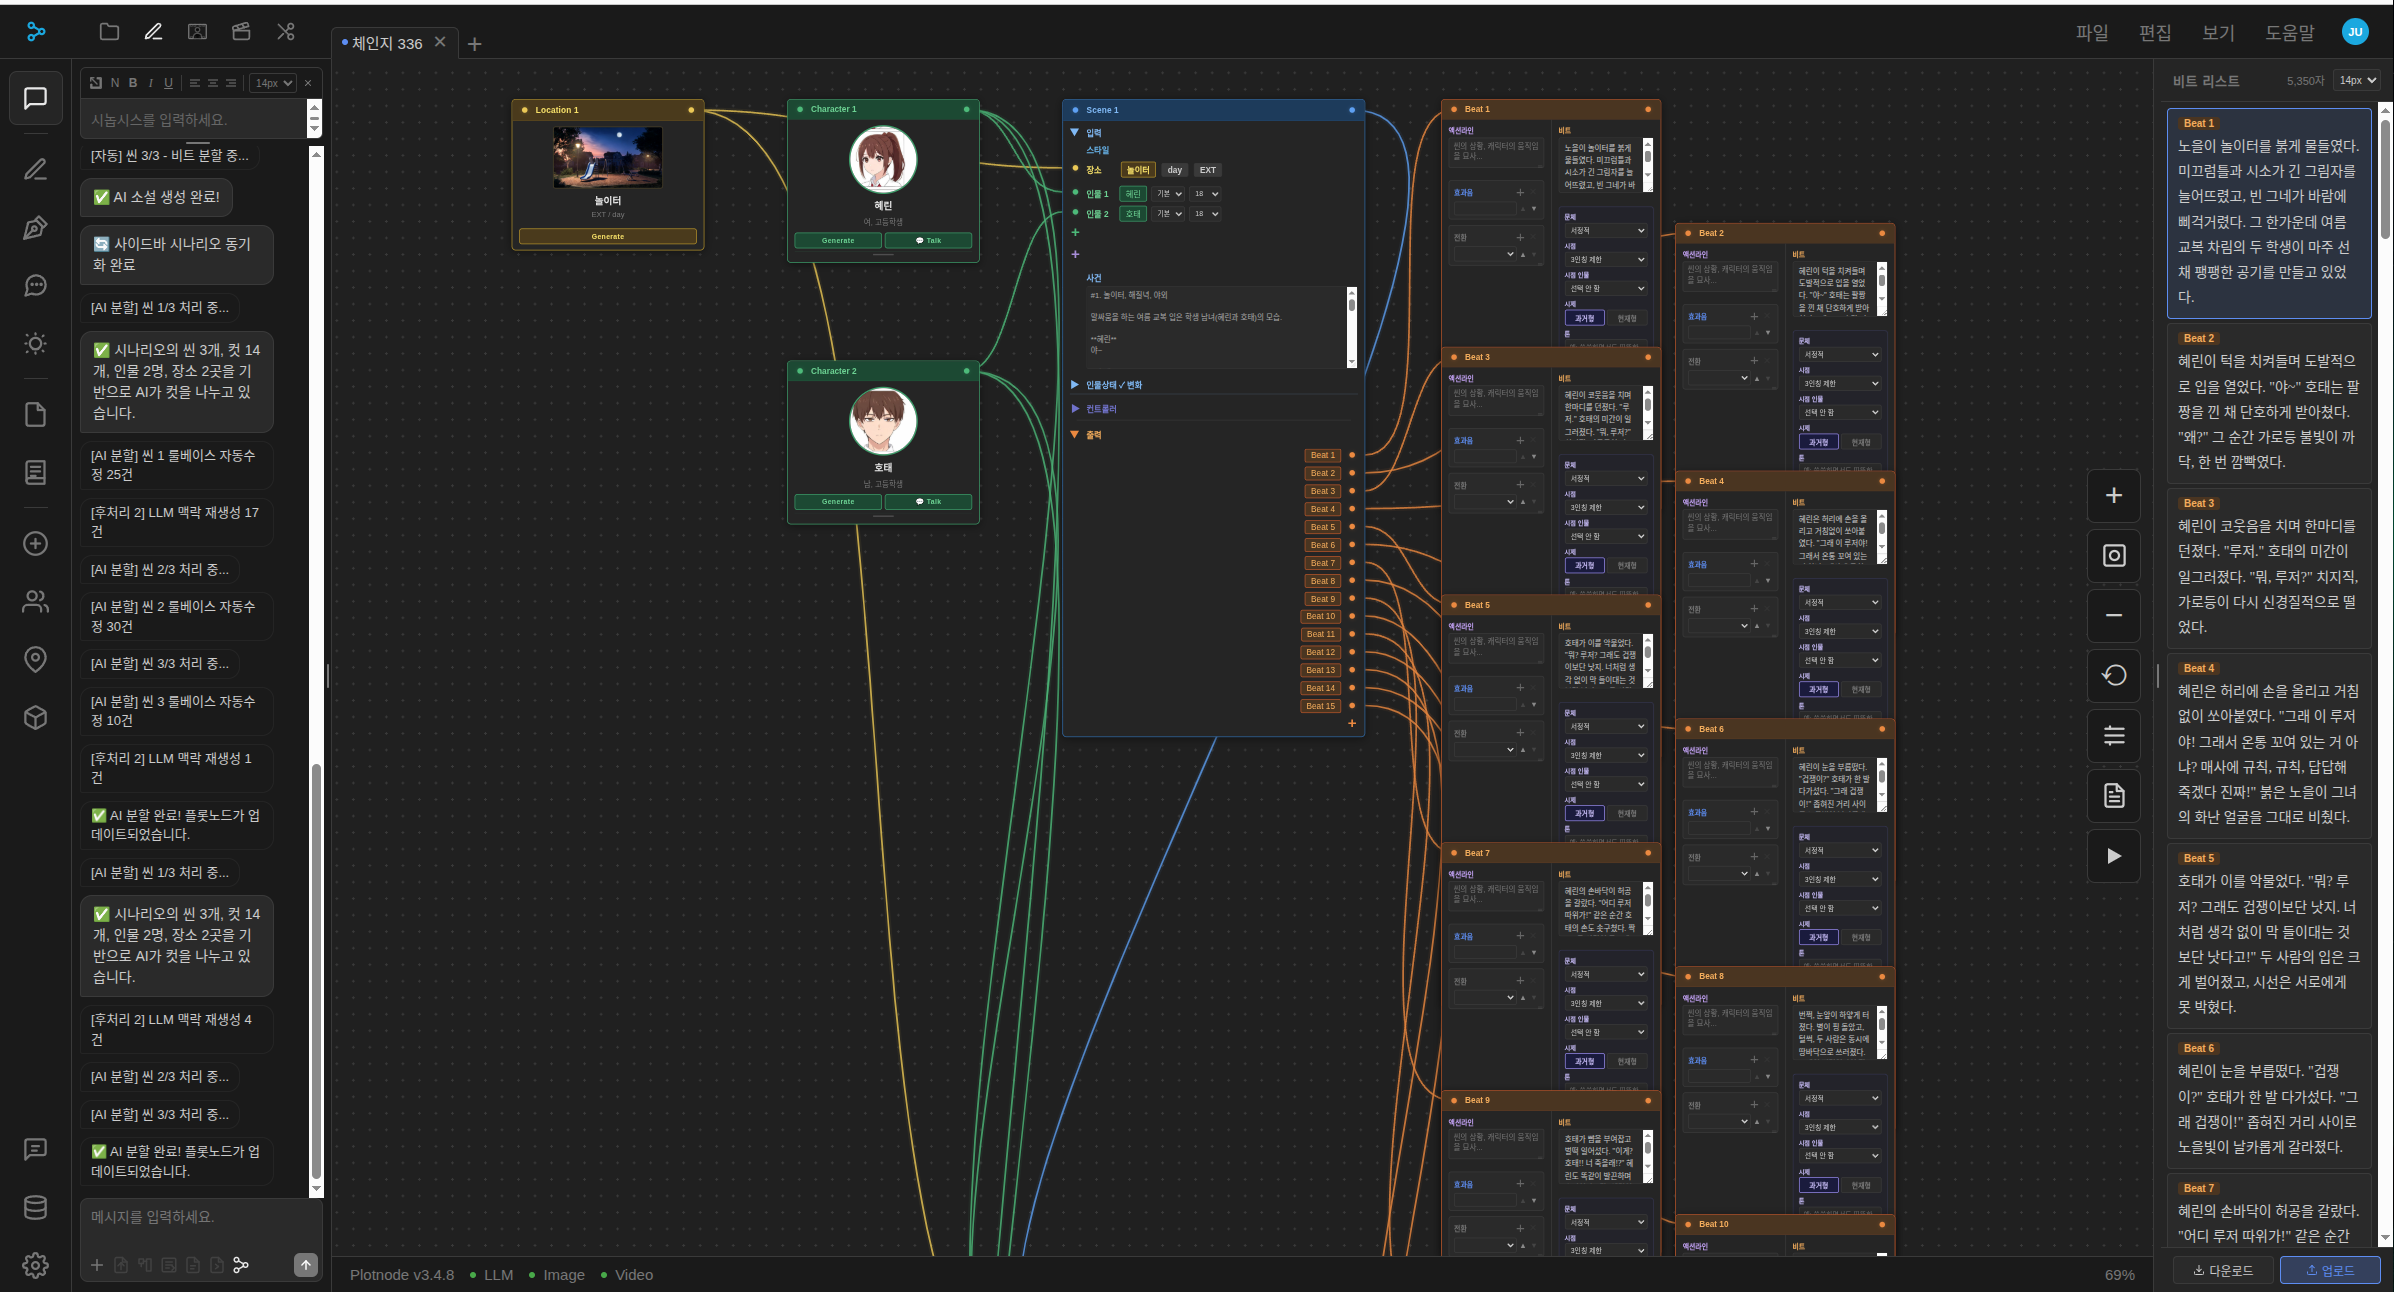Click the zoom-in plus button on the canvas controls
This screenshot has height=1292, width=2394.
[x=2114, y=496]
